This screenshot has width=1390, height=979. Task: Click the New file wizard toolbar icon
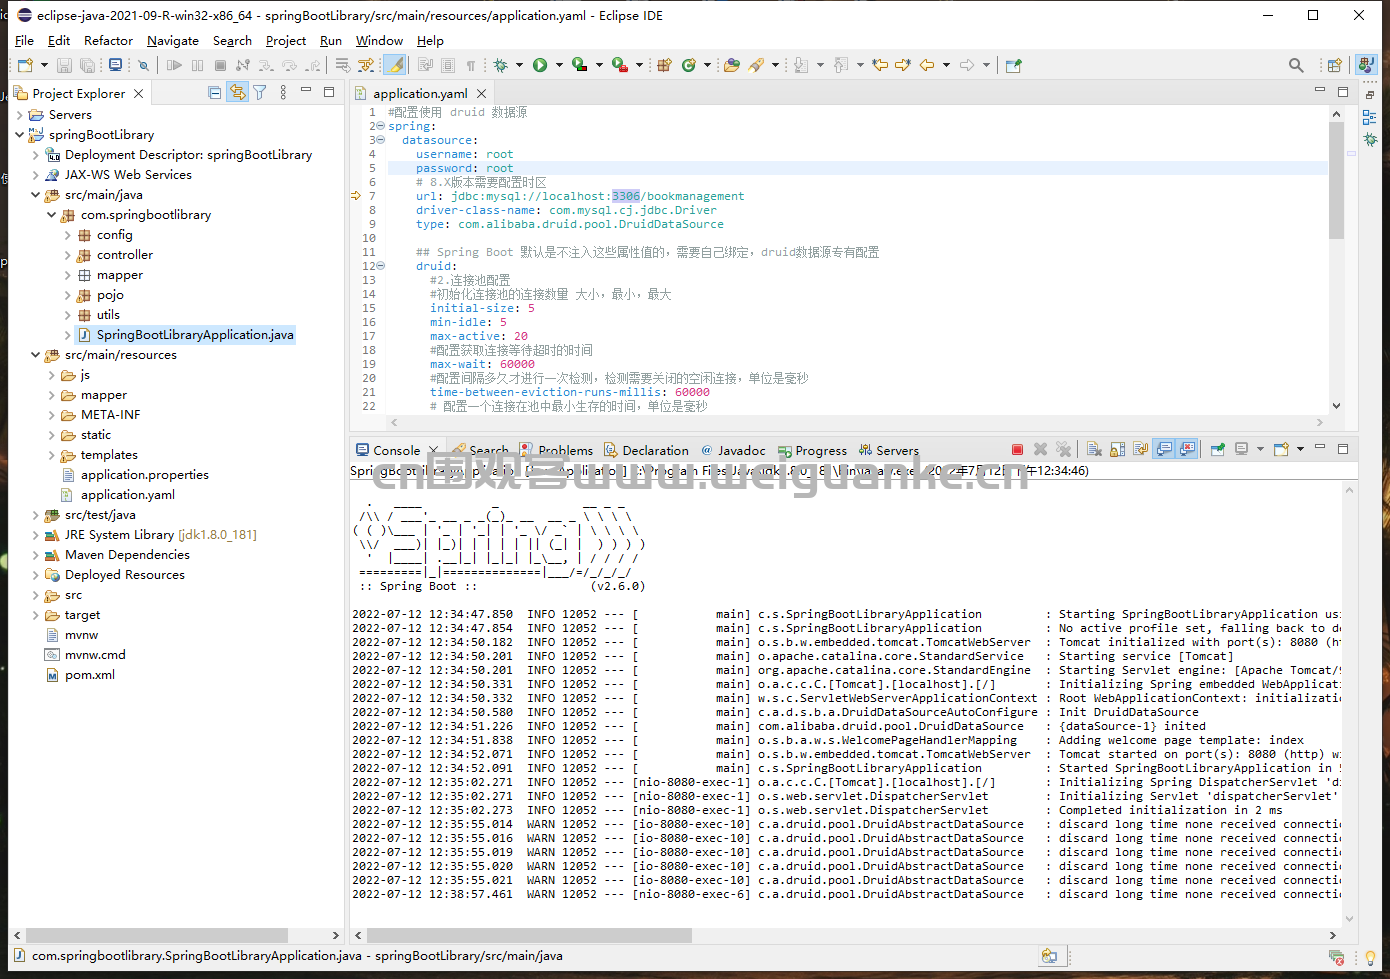(25, 65)
